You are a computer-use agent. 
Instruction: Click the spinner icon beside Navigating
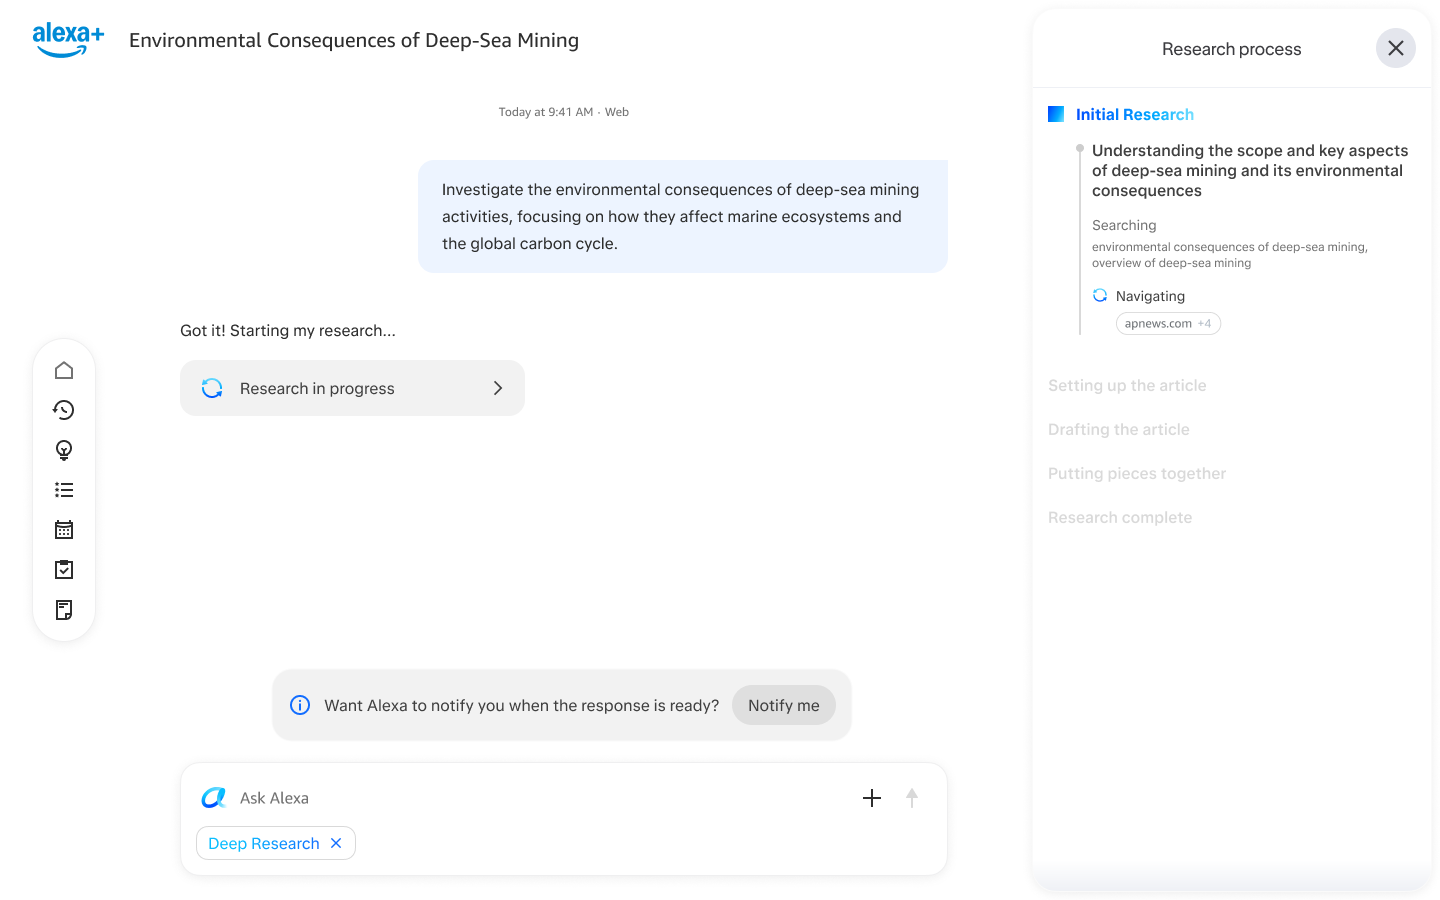click(1100, 295)
